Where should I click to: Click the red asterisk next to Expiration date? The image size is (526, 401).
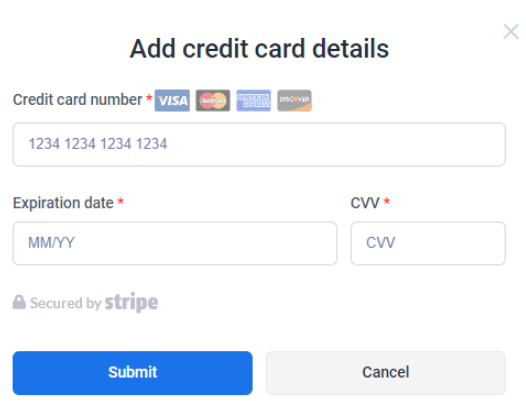click(120, 201)
